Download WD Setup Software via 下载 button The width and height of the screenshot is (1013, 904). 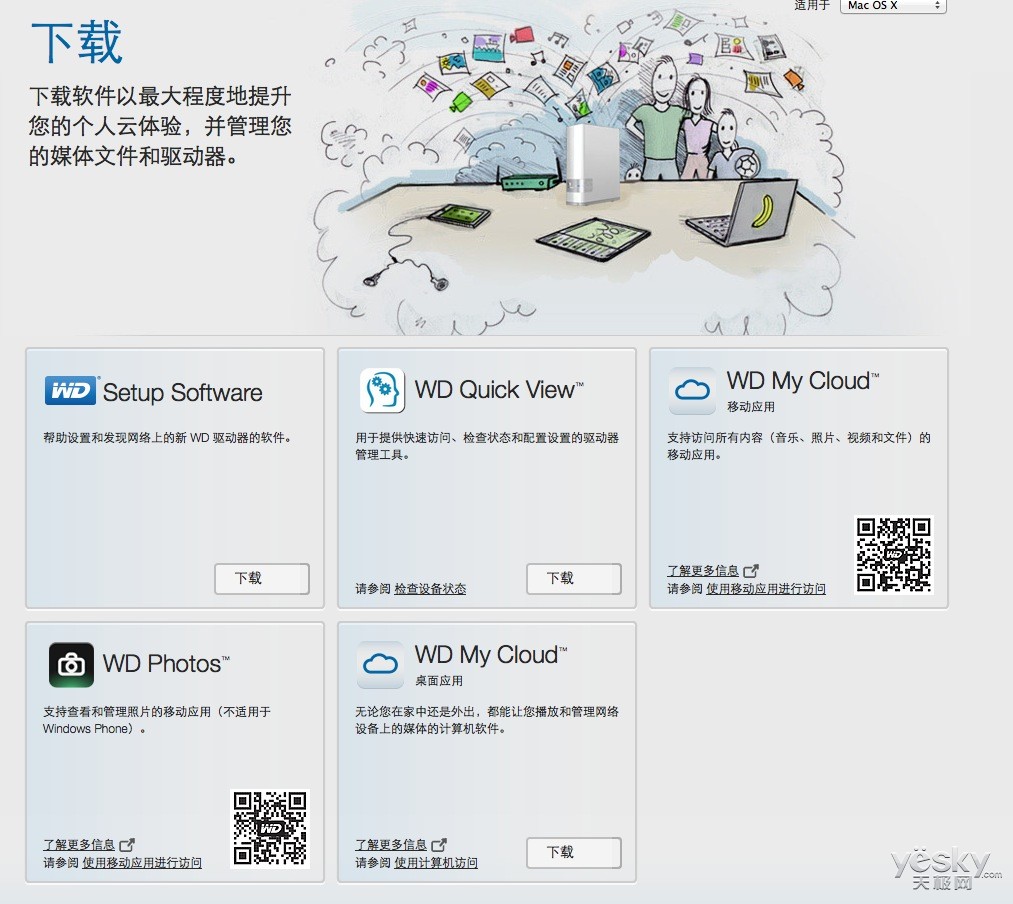(x=262, y=578)
